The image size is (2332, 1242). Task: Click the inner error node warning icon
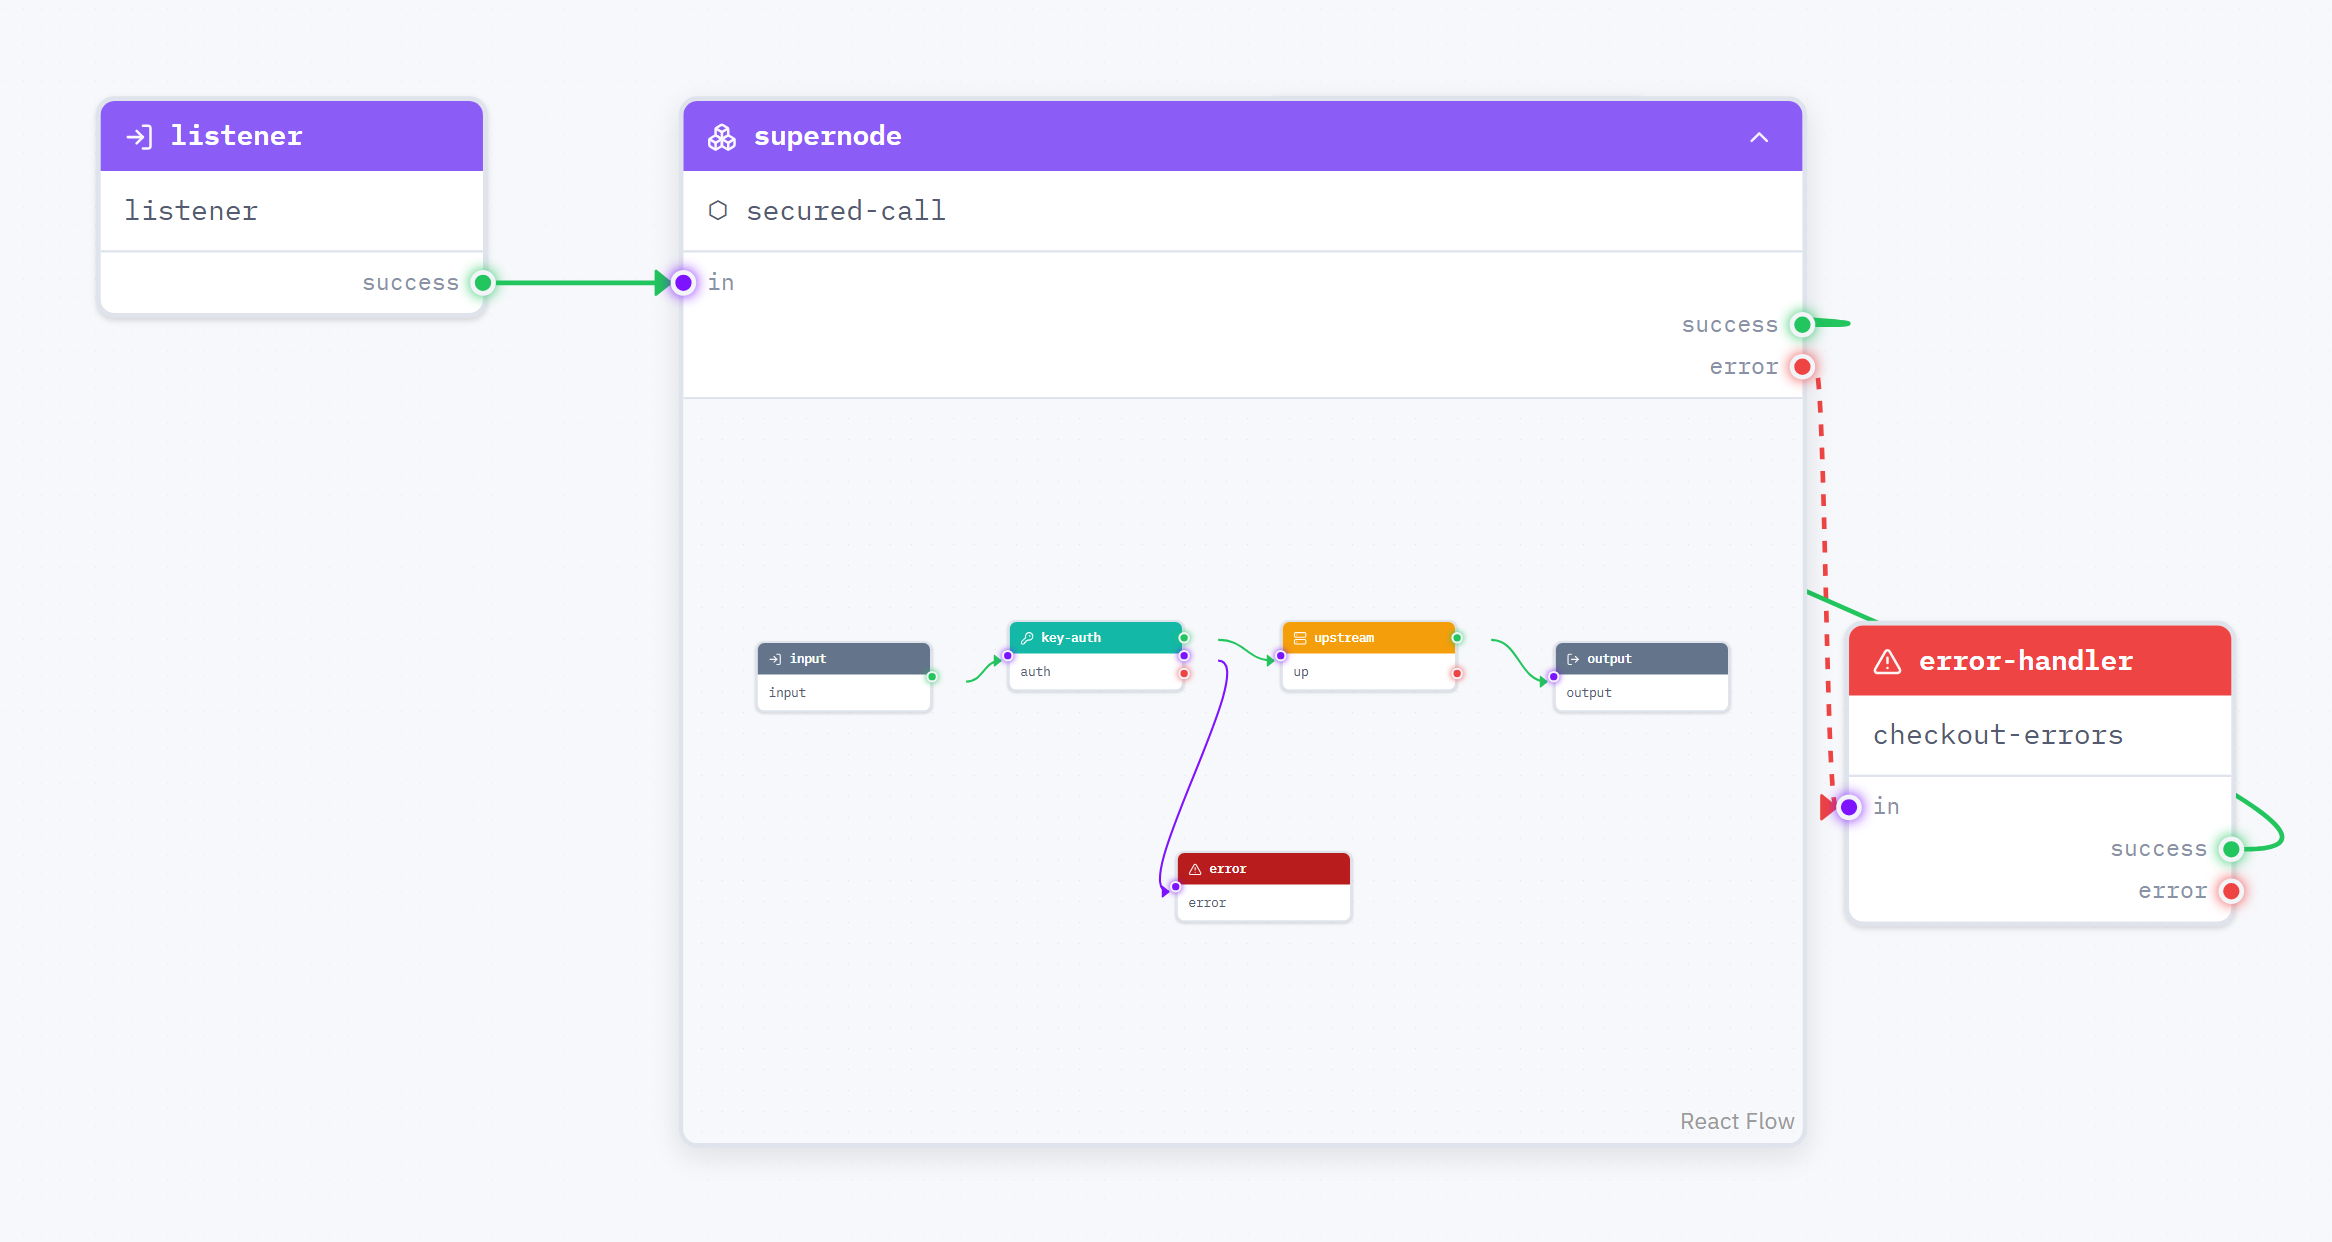1195,869
